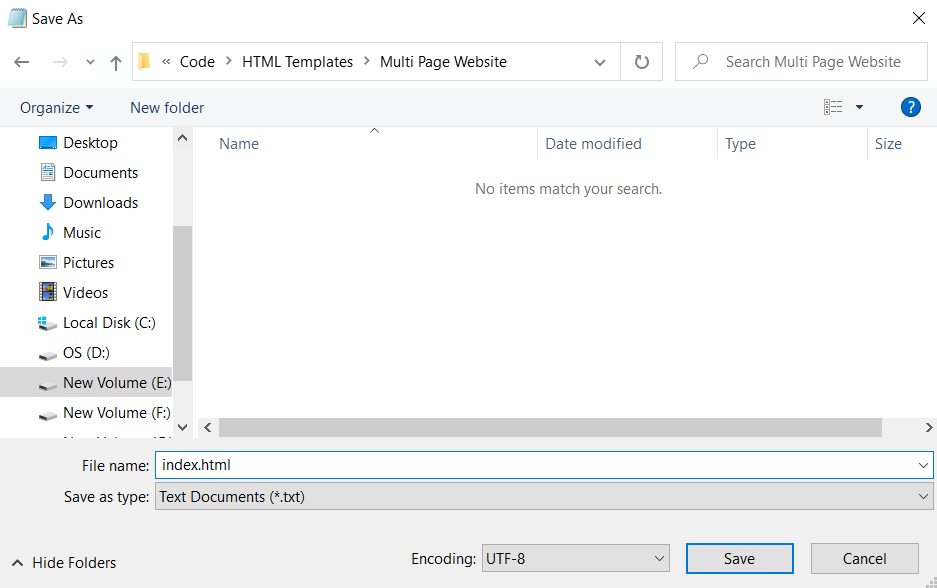The image size is (937, 588).
Task: Create a New folder
Action: [x=167, y=108]
